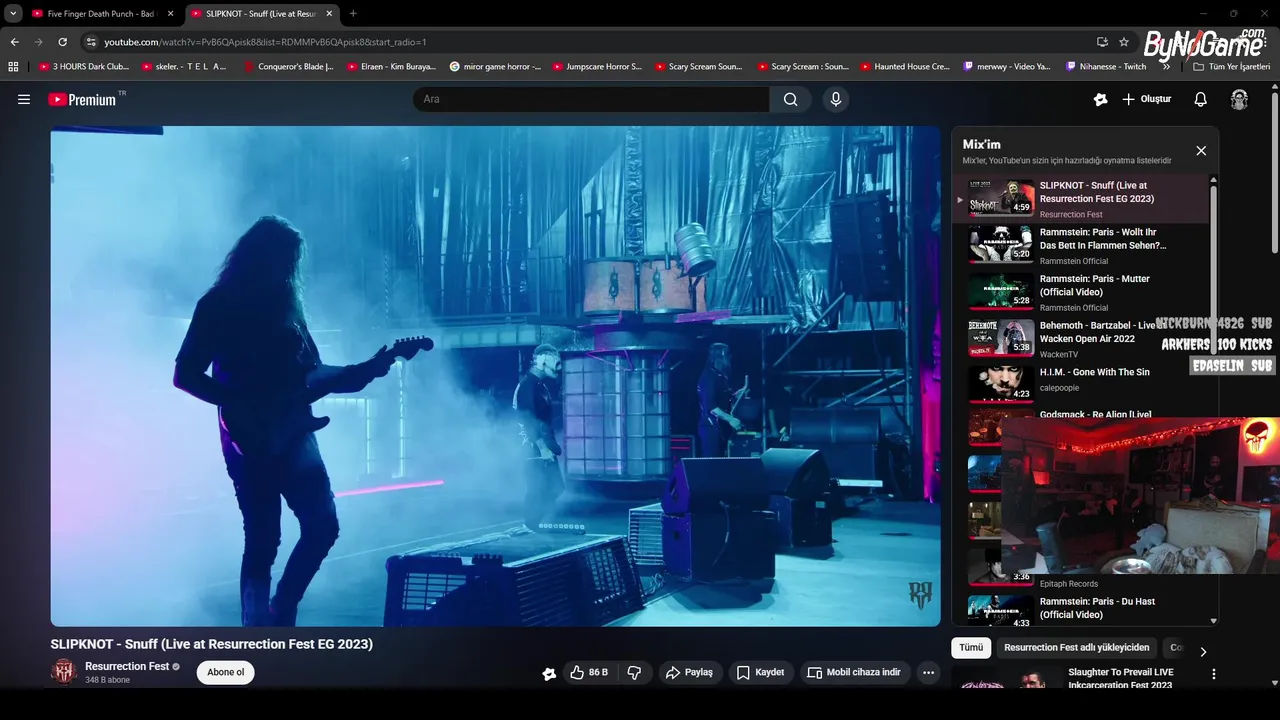Close the Mix'im playlist panel
Viewport: 1280px width, 720px height.
(x=1201, y=151)
